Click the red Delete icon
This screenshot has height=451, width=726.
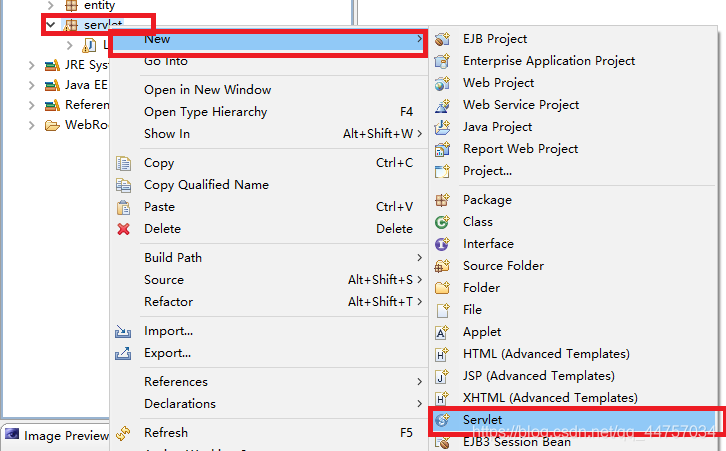click(x=124, y=229)
